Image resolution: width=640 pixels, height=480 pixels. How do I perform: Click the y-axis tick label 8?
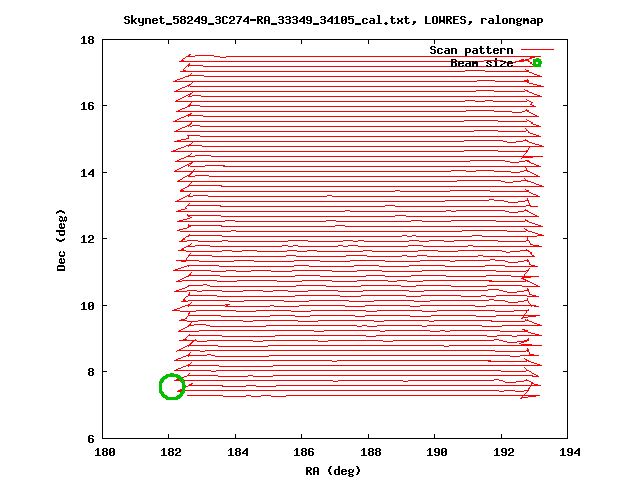[x=91, y=372]
